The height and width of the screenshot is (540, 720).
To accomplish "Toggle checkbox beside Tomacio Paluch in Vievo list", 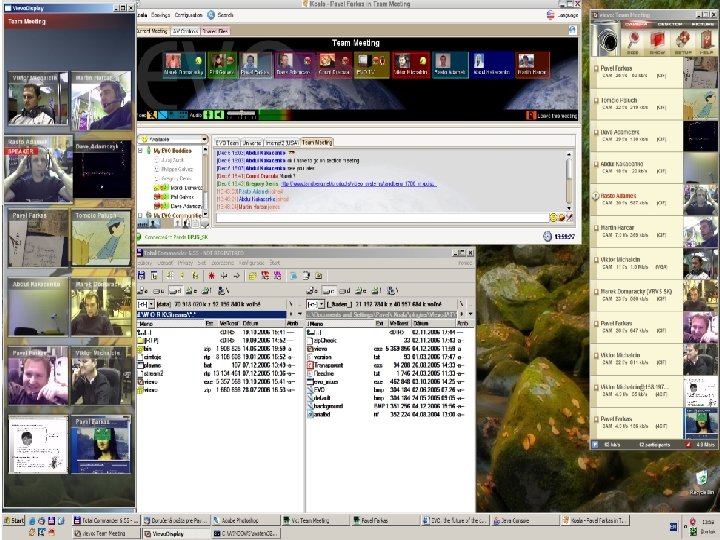I will (x=595, y=101).
